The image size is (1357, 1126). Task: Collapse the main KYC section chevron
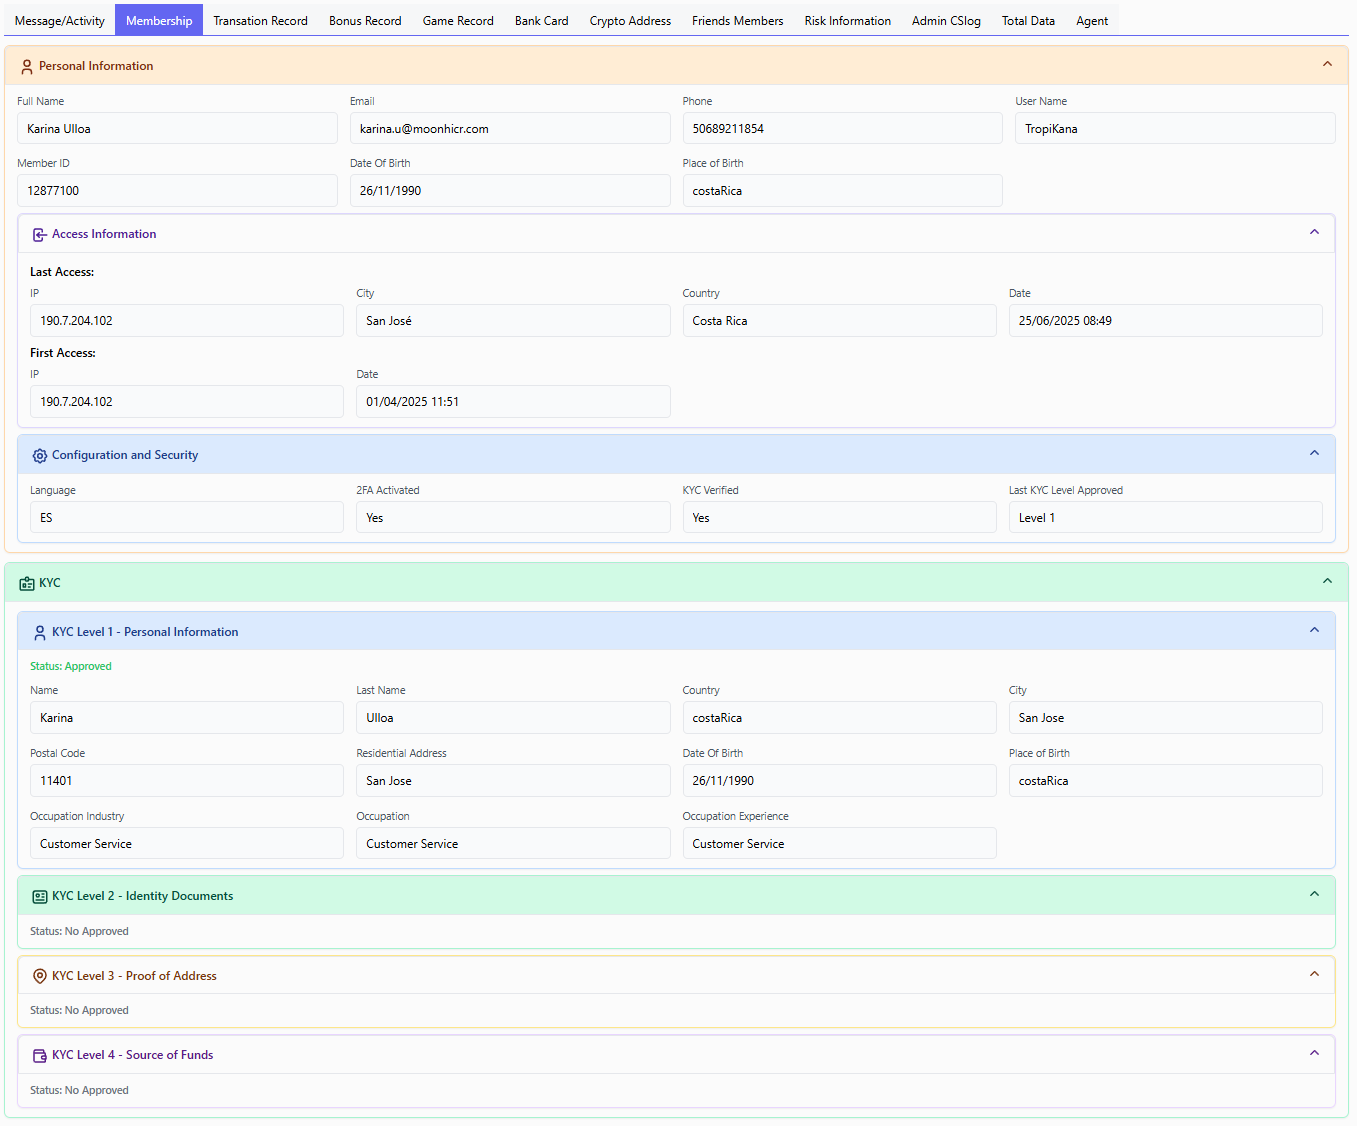pos(1327,582)
